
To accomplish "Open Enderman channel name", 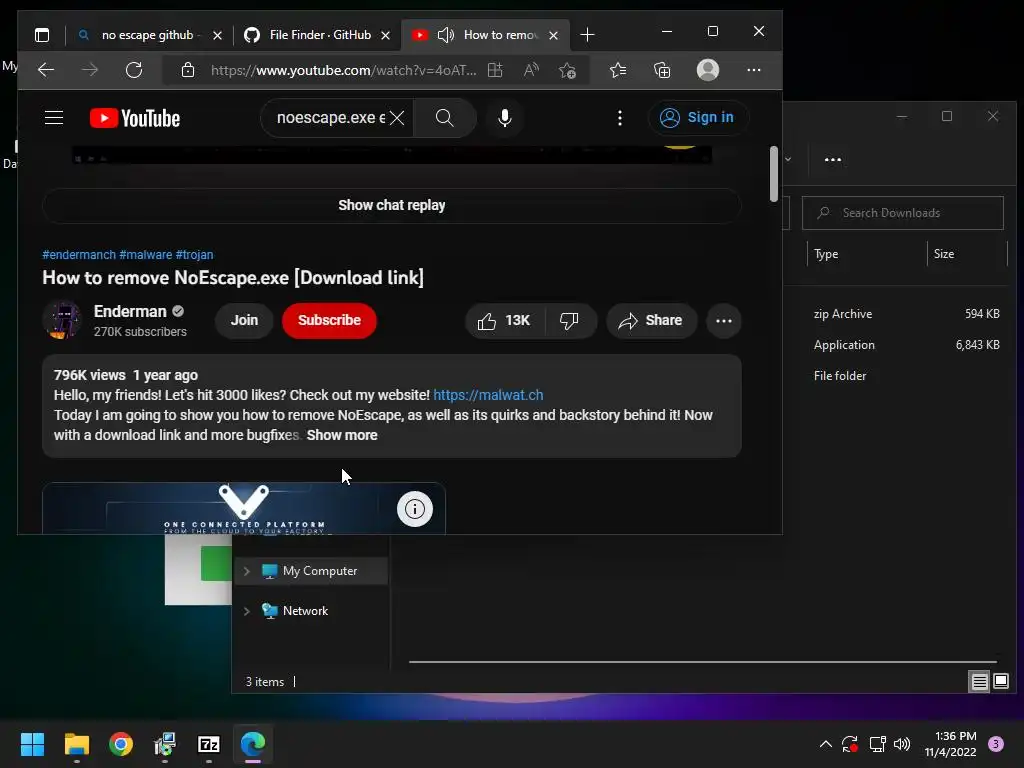I will point(130,312).
